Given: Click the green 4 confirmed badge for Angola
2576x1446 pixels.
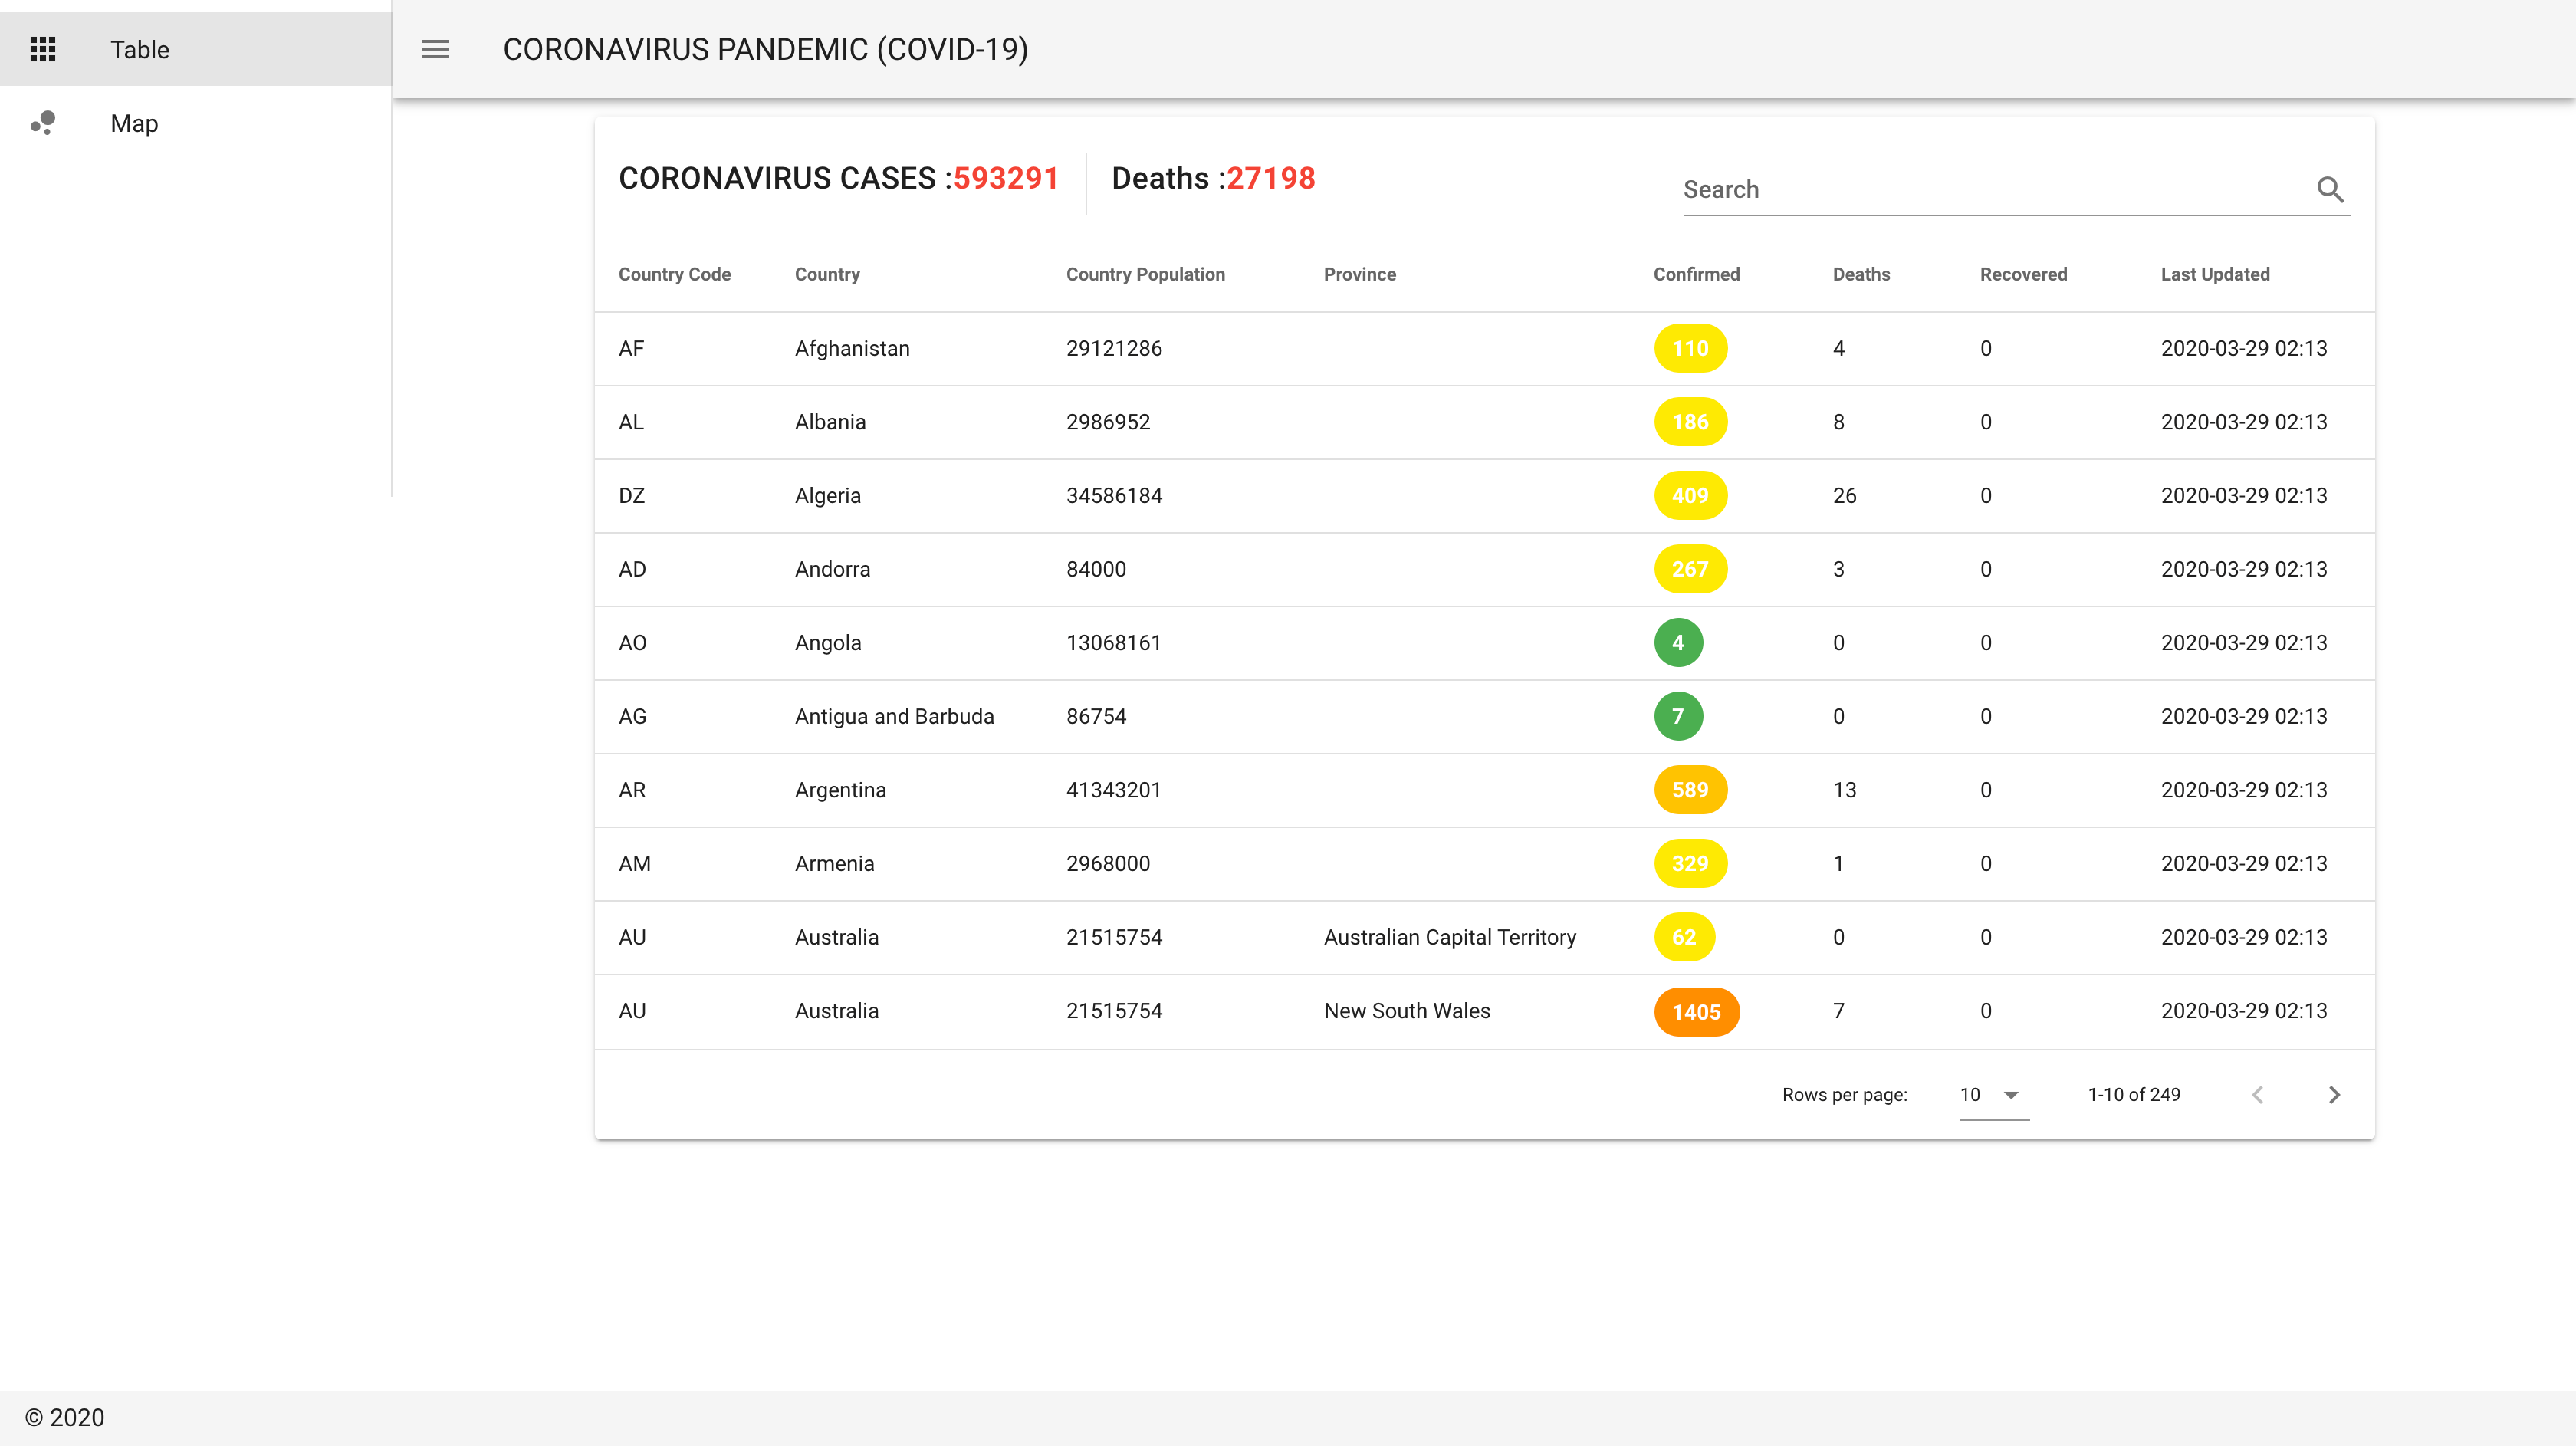Looking at the screenshot, I should click(1678, 643).
